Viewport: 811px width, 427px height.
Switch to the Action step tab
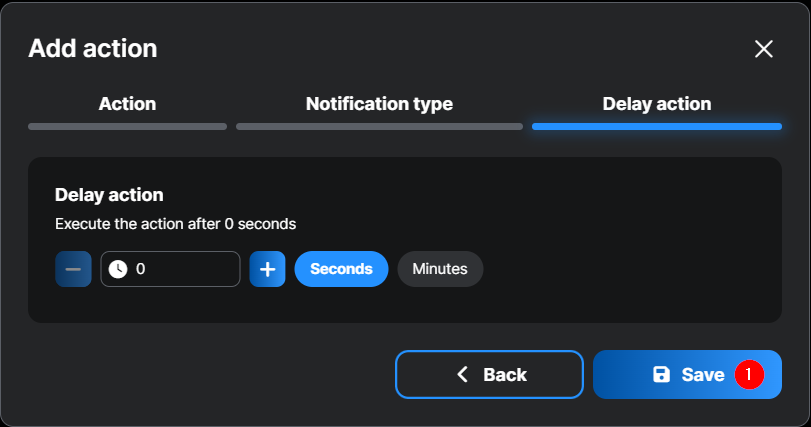click(127, 104)
